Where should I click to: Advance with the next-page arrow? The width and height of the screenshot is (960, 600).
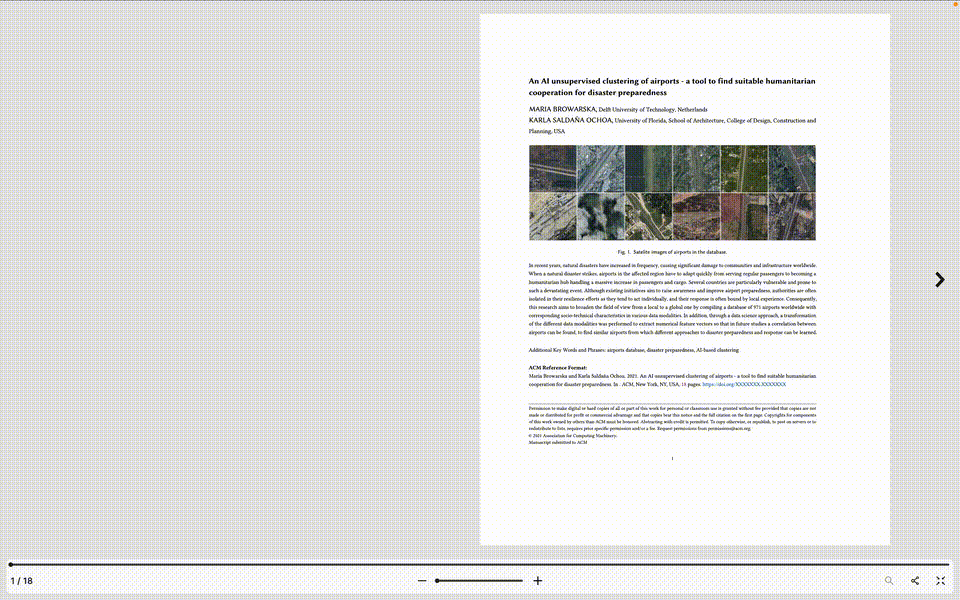tap(938, 280)
